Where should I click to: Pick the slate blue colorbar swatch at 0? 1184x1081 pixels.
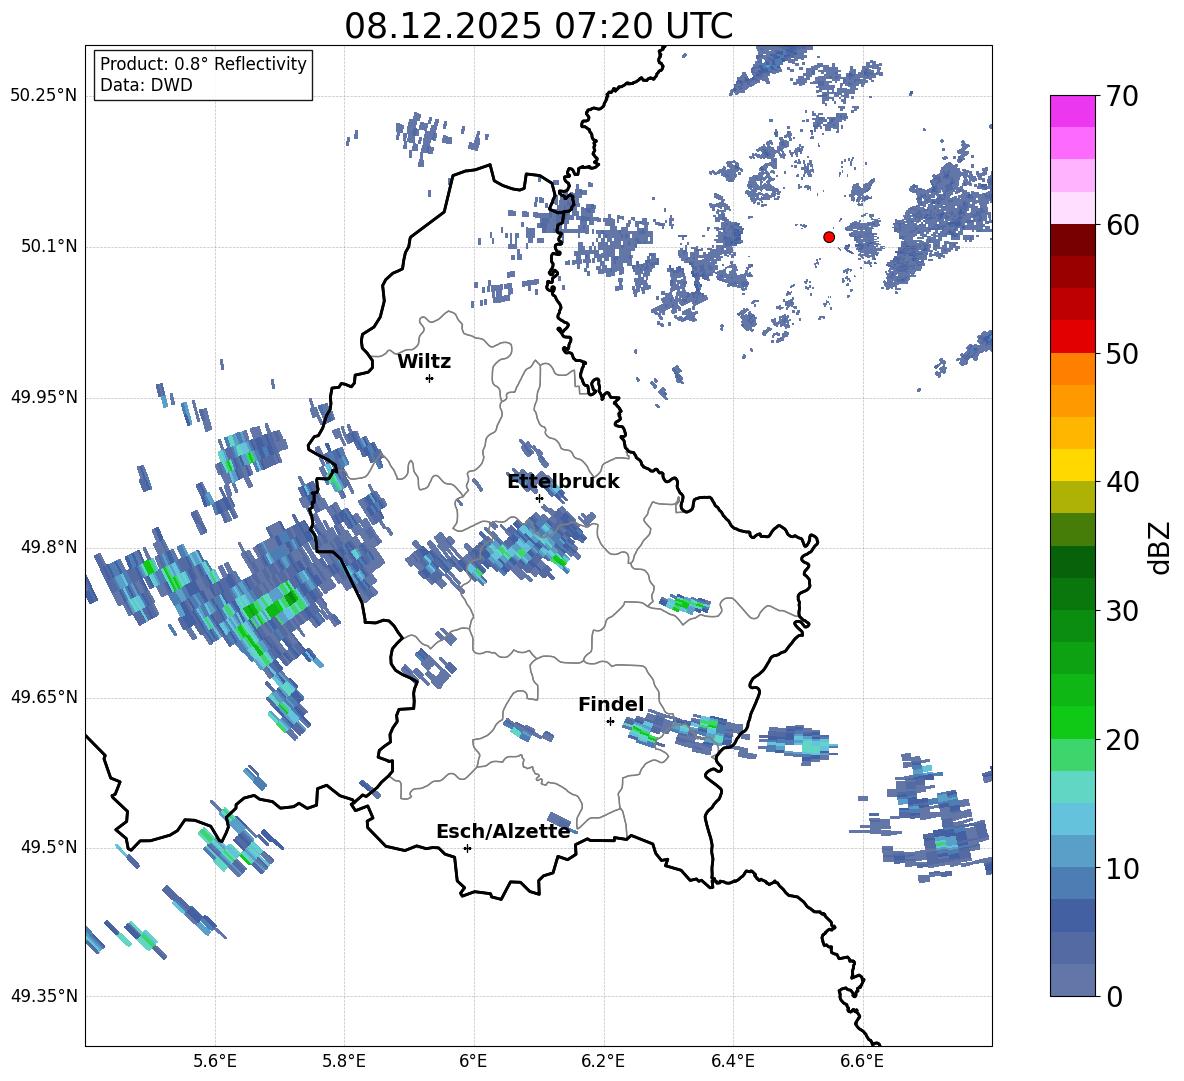[1072, 980]
